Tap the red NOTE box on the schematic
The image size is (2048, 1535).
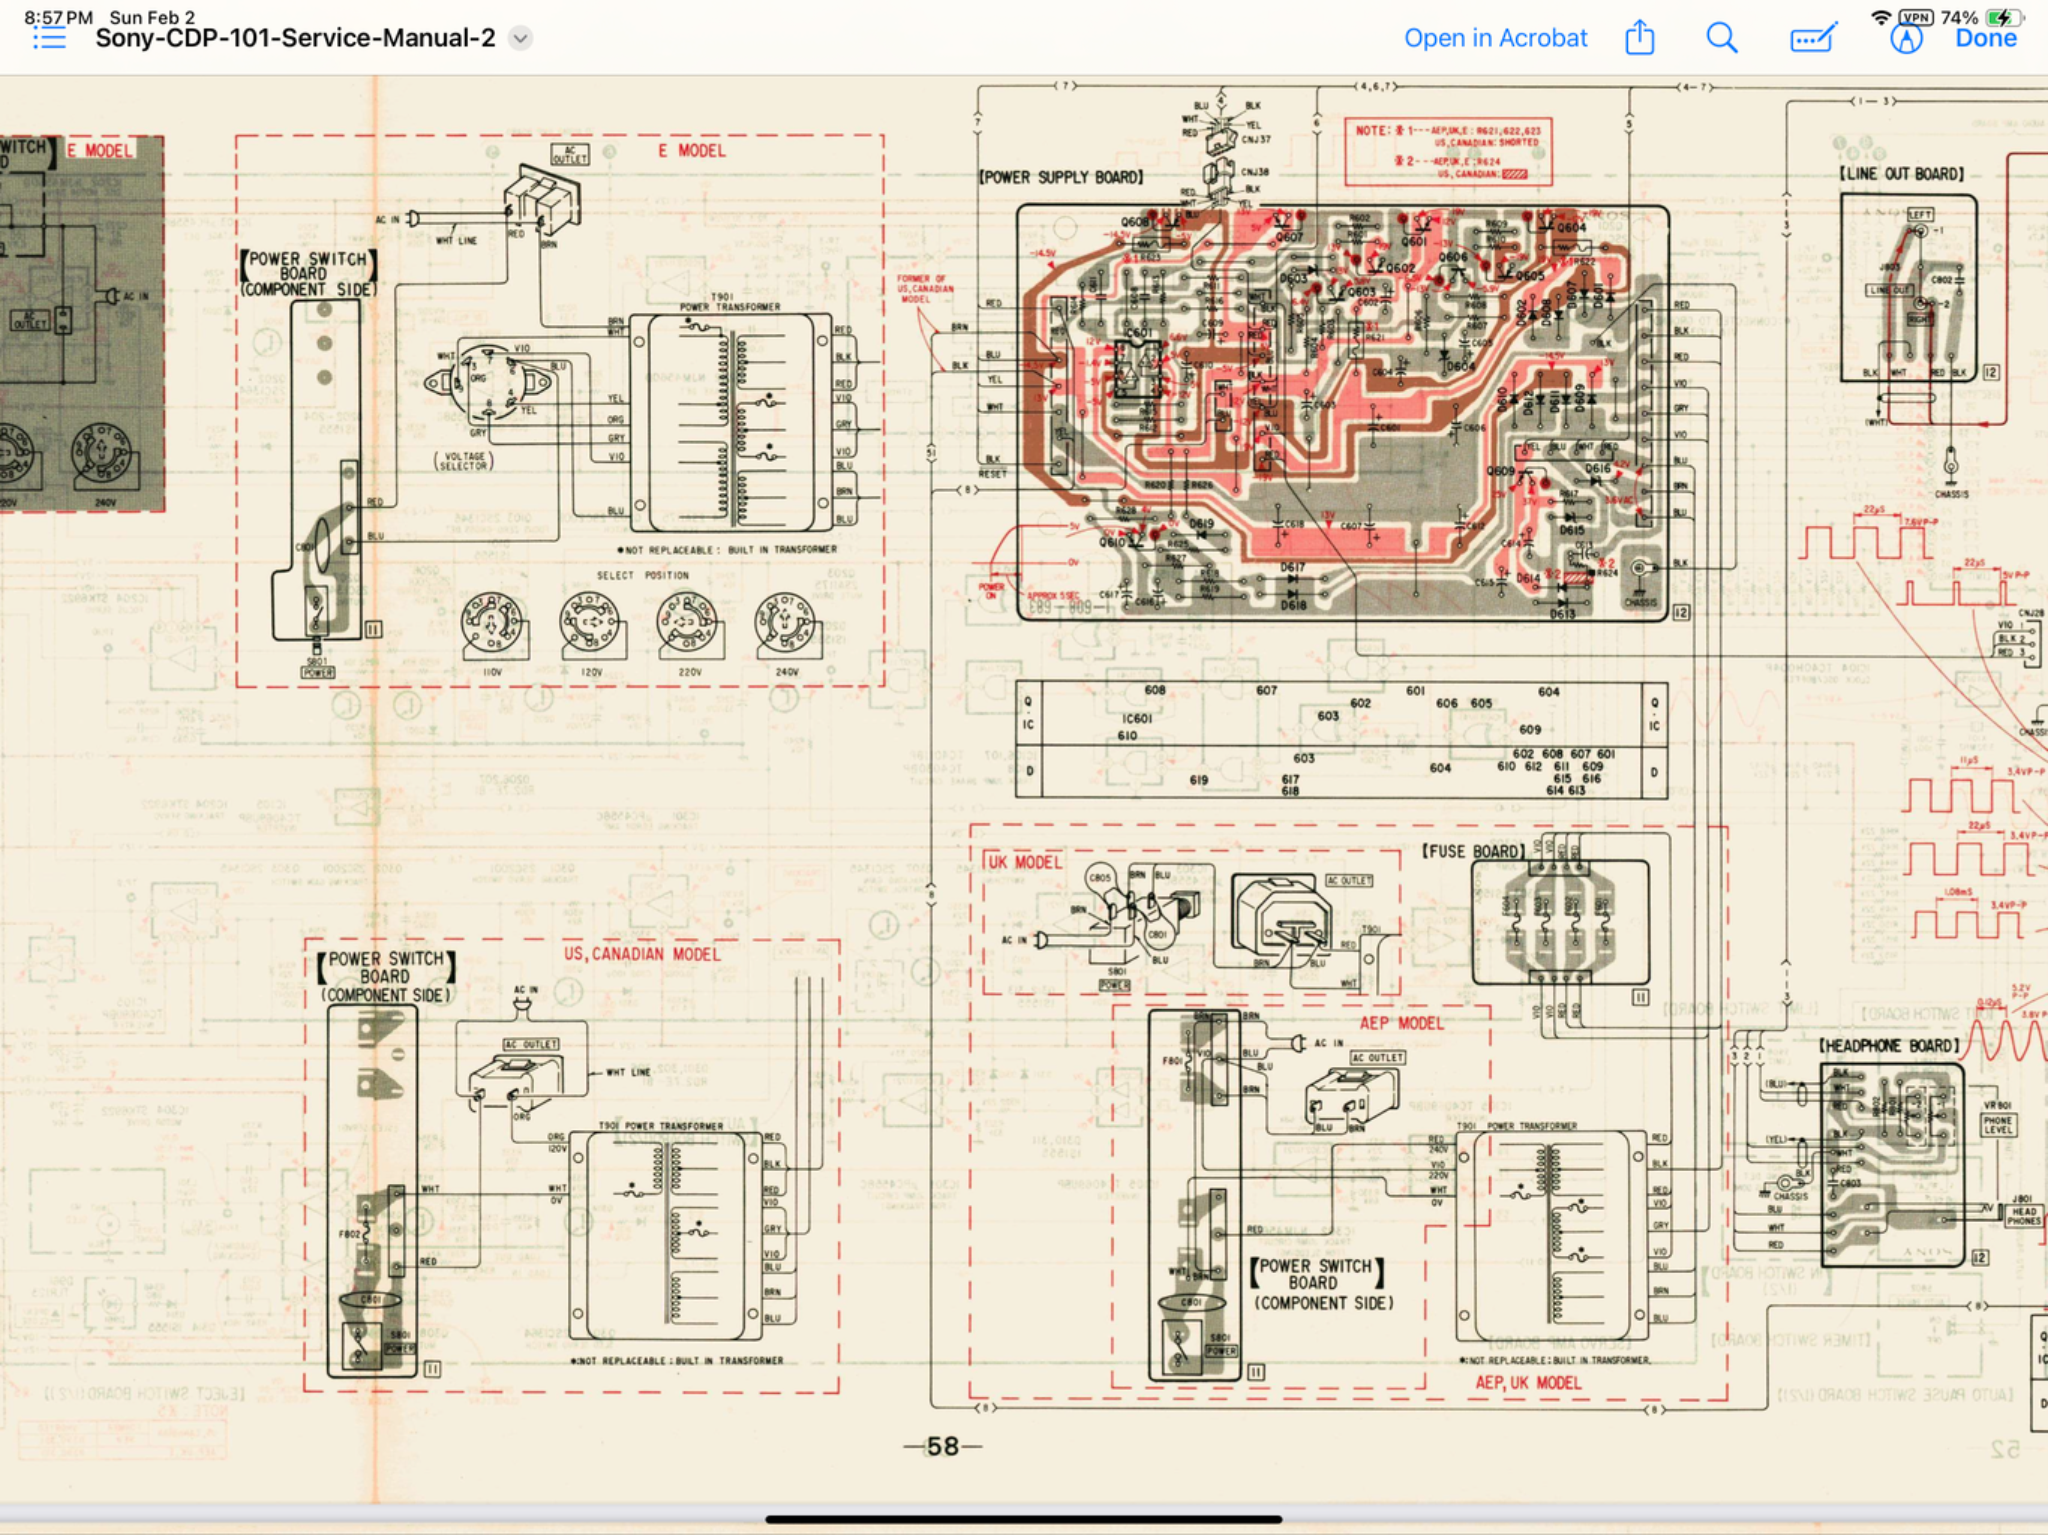(x=1448, y=152)
